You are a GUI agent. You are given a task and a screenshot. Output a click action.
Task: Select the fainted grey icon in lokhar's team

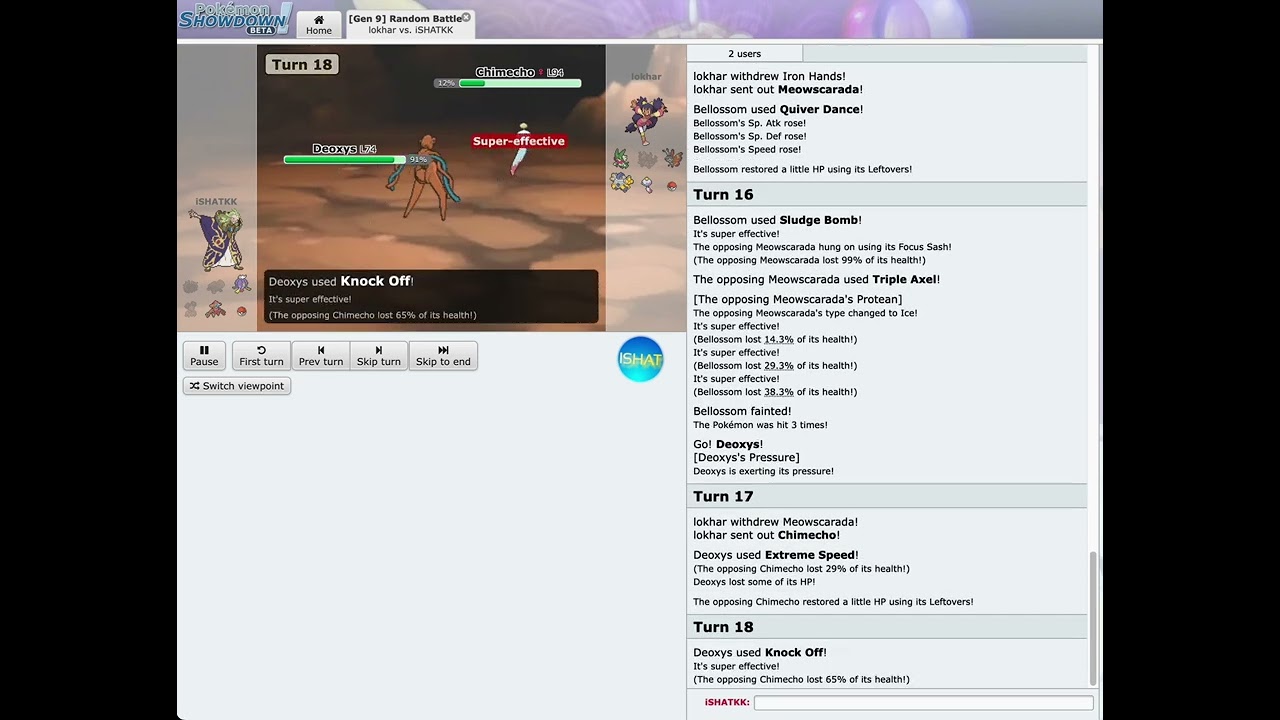[x=647, y=158]
